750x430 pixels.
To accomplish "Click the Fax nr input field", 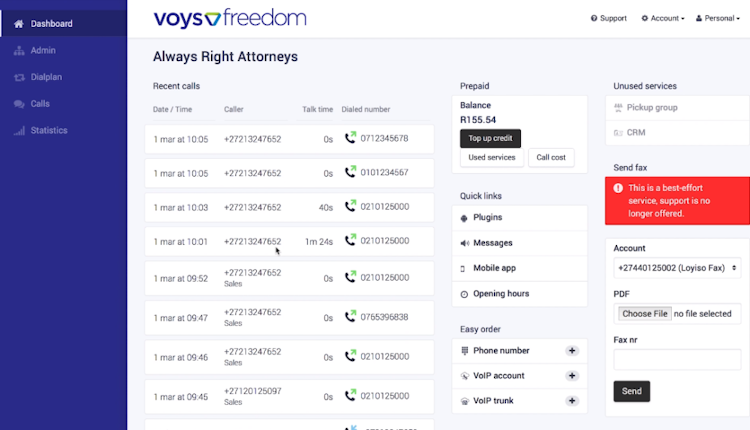I will (677, 359).
